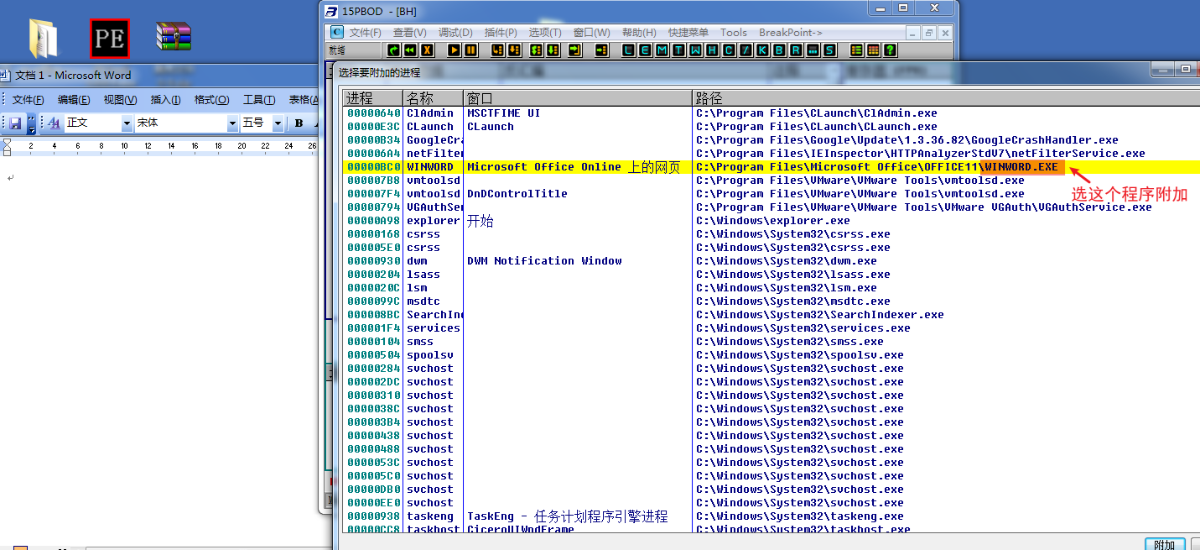Open the PE tool desktop icon
Screen dimensions: 1200x550
[x=109, y=38]
